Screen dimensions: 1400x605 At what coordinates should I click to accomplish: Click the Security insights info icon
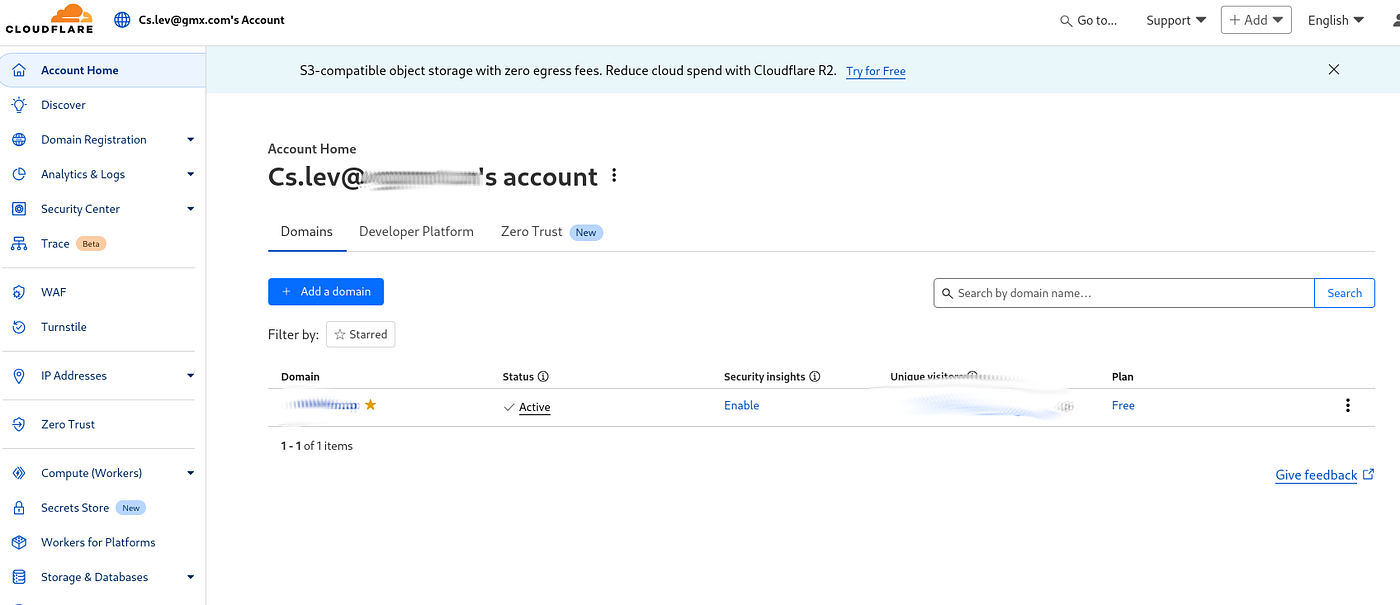coord(814,377)
